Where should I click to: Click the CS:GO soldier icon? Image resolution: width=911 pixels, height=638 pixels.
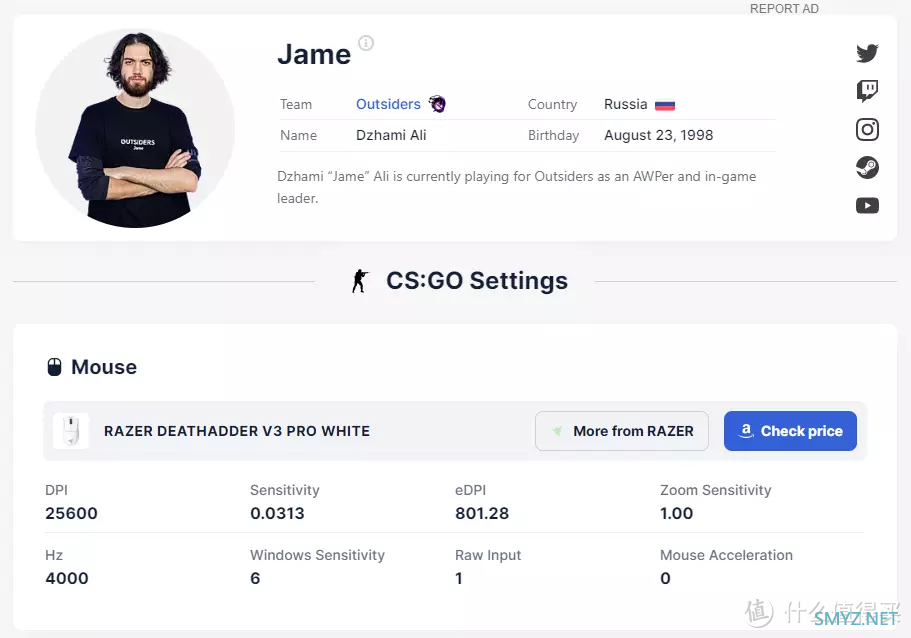360,281
